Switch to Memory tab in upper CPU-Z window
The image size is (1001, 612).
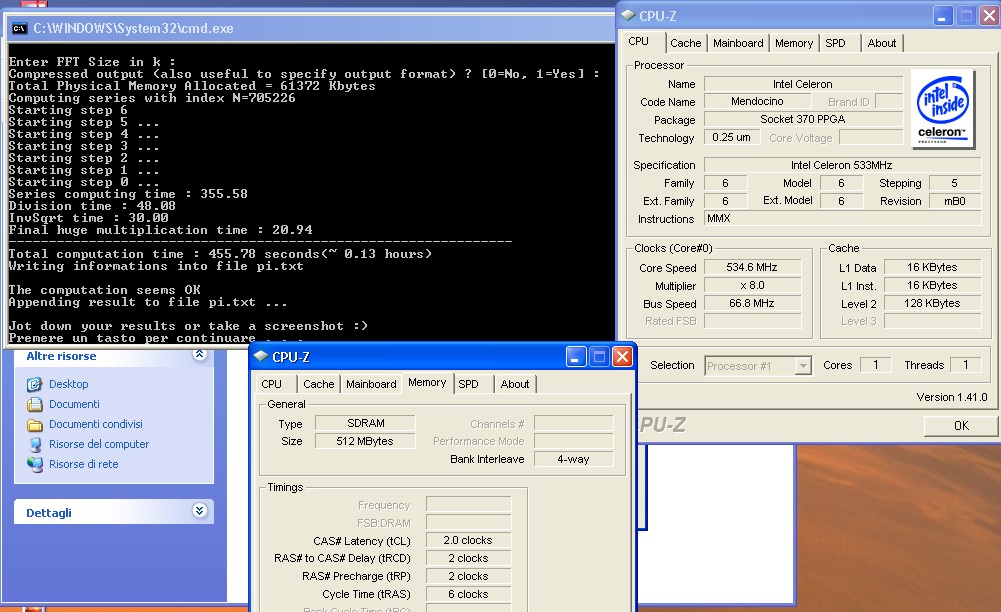pyautogui.click(x=794, y=43)
